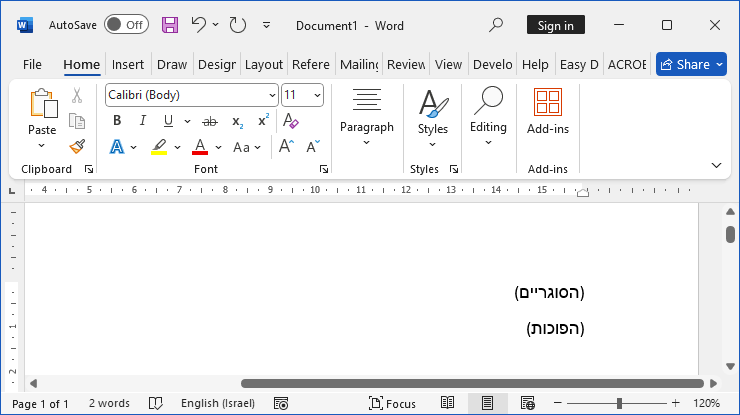
Task: Click the zoom slider handle
Action: tap(619, 403)
